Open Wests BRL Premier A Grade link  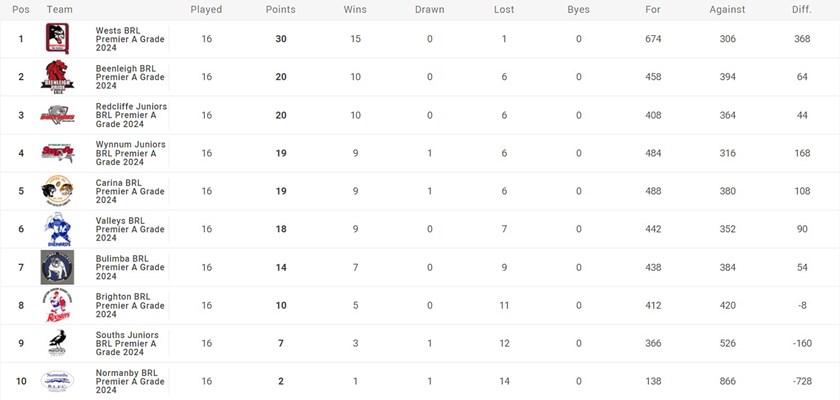click(130, 39)
